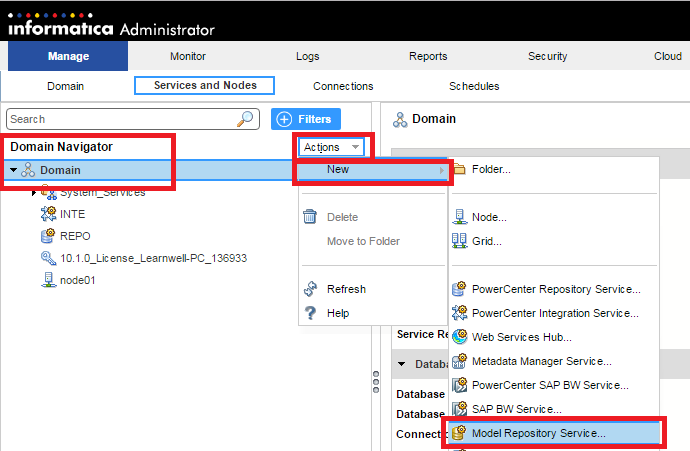Screen dimensions: 690x451
Task: Click the license key icon
Action: point(47,258)
